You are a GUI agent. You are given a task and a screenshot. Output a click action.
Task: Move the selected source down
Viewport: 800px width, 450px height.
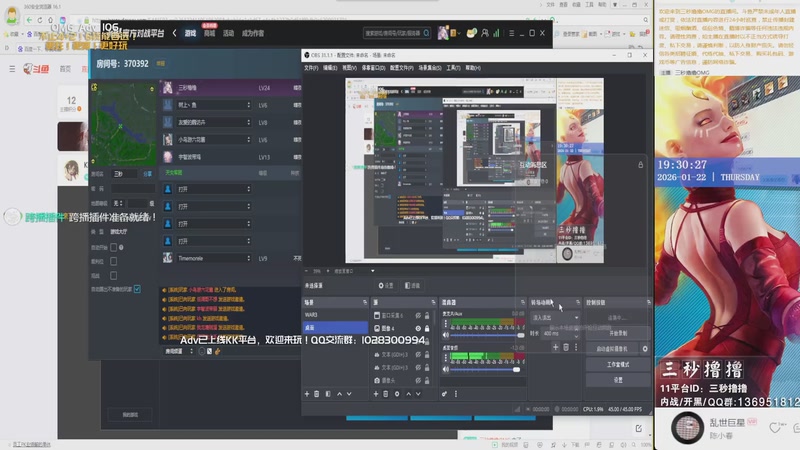click(x=418, y=394)
